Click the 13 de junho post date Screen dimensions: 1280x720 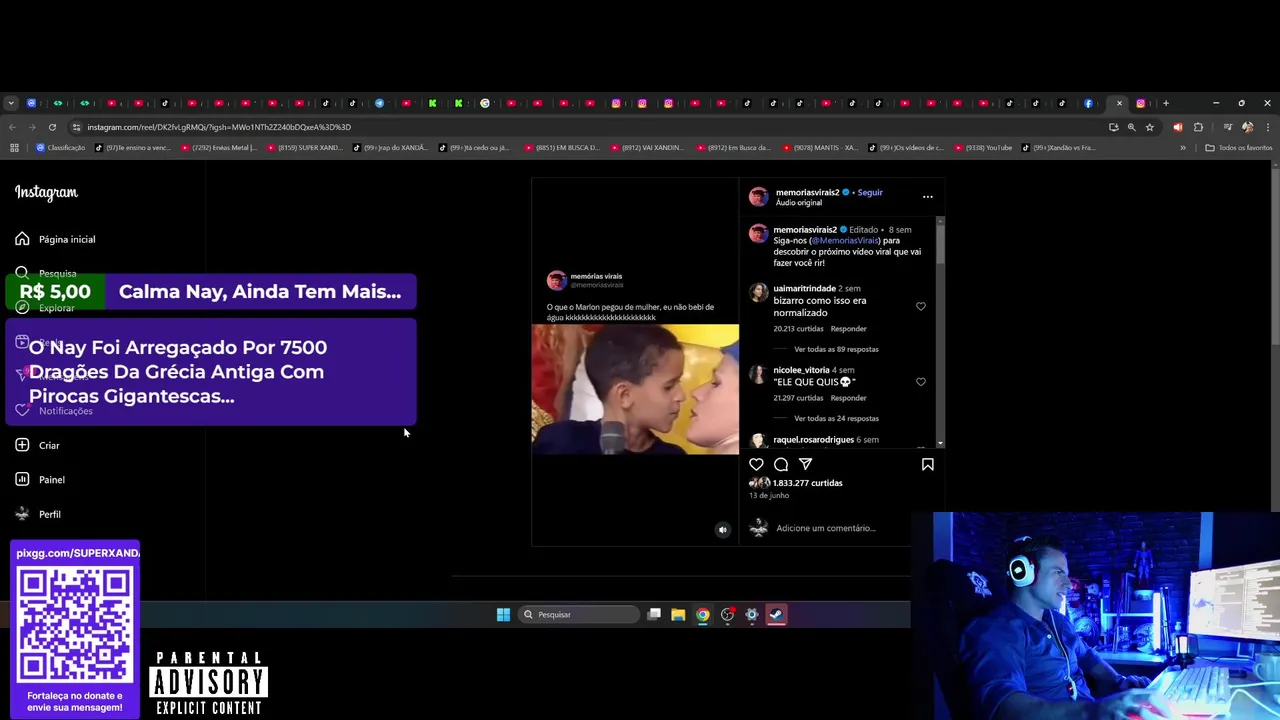[769, 496]
